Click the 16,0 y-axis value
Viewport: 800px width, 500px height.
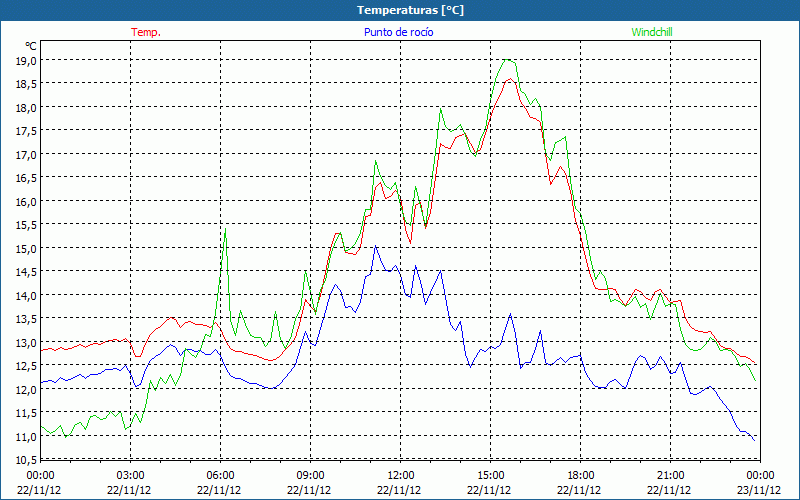click(27, 202)
